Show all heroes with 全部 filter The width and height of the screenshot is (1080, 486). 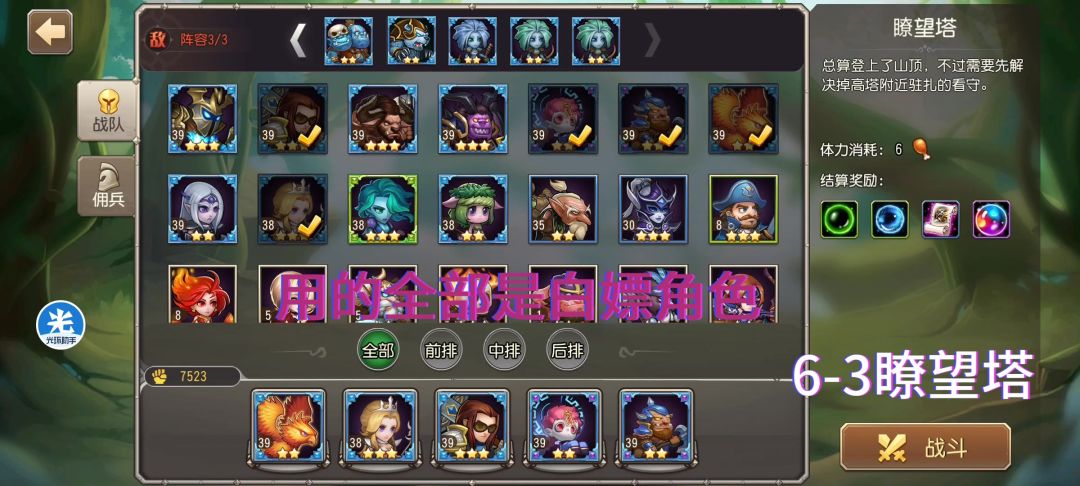378,350
